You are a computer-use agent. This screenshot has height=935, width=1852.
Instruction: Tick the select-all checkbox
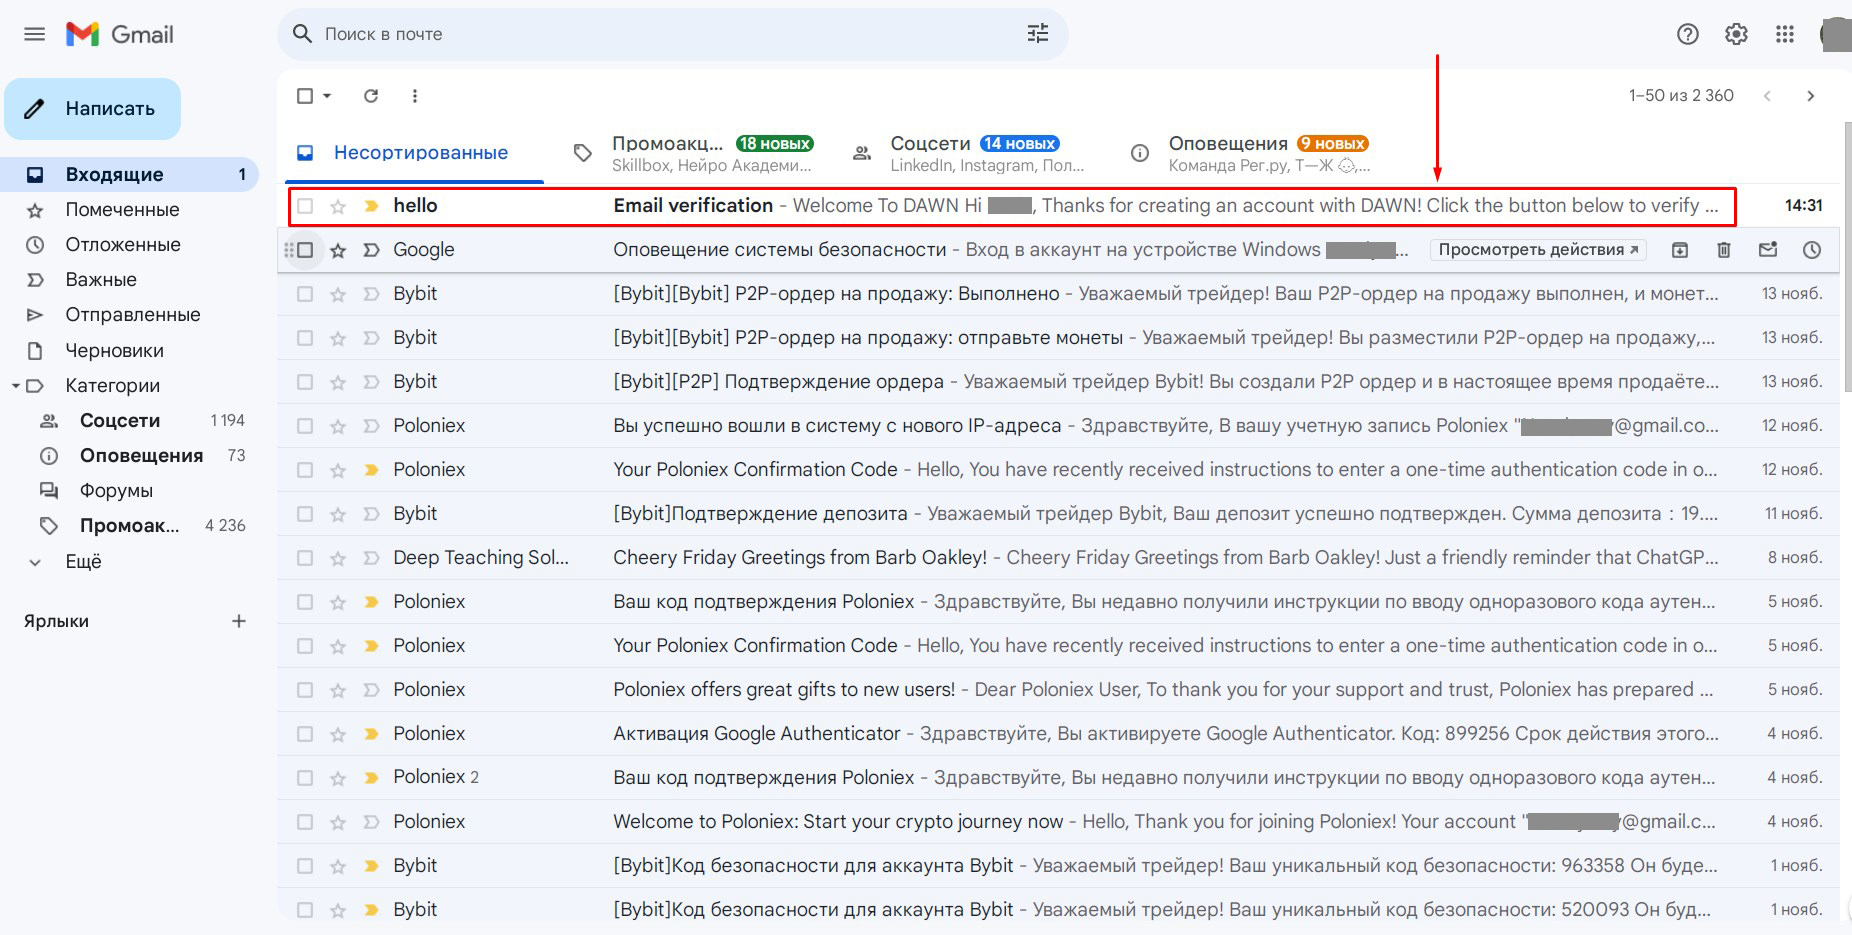pos(305,96)
